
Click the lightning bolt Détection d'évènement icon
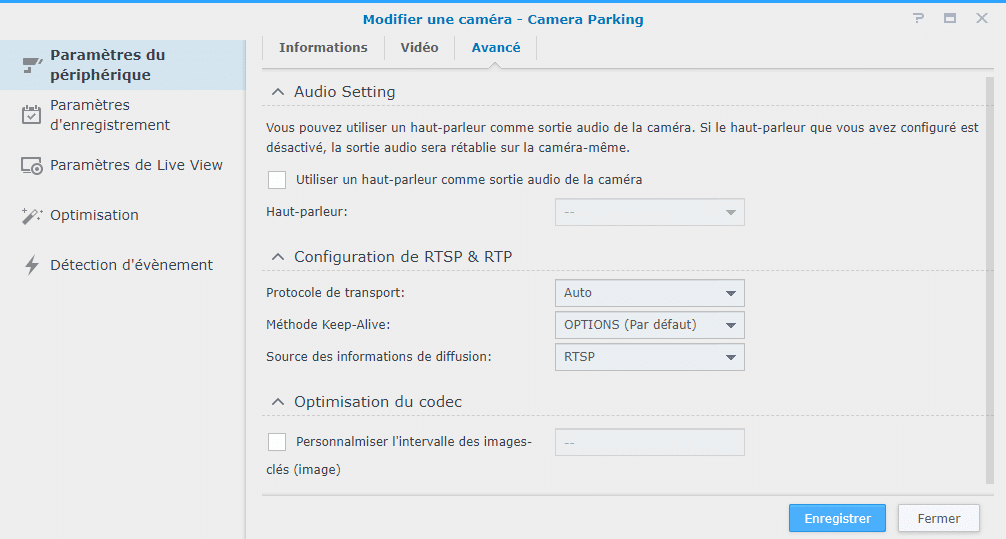31,265
